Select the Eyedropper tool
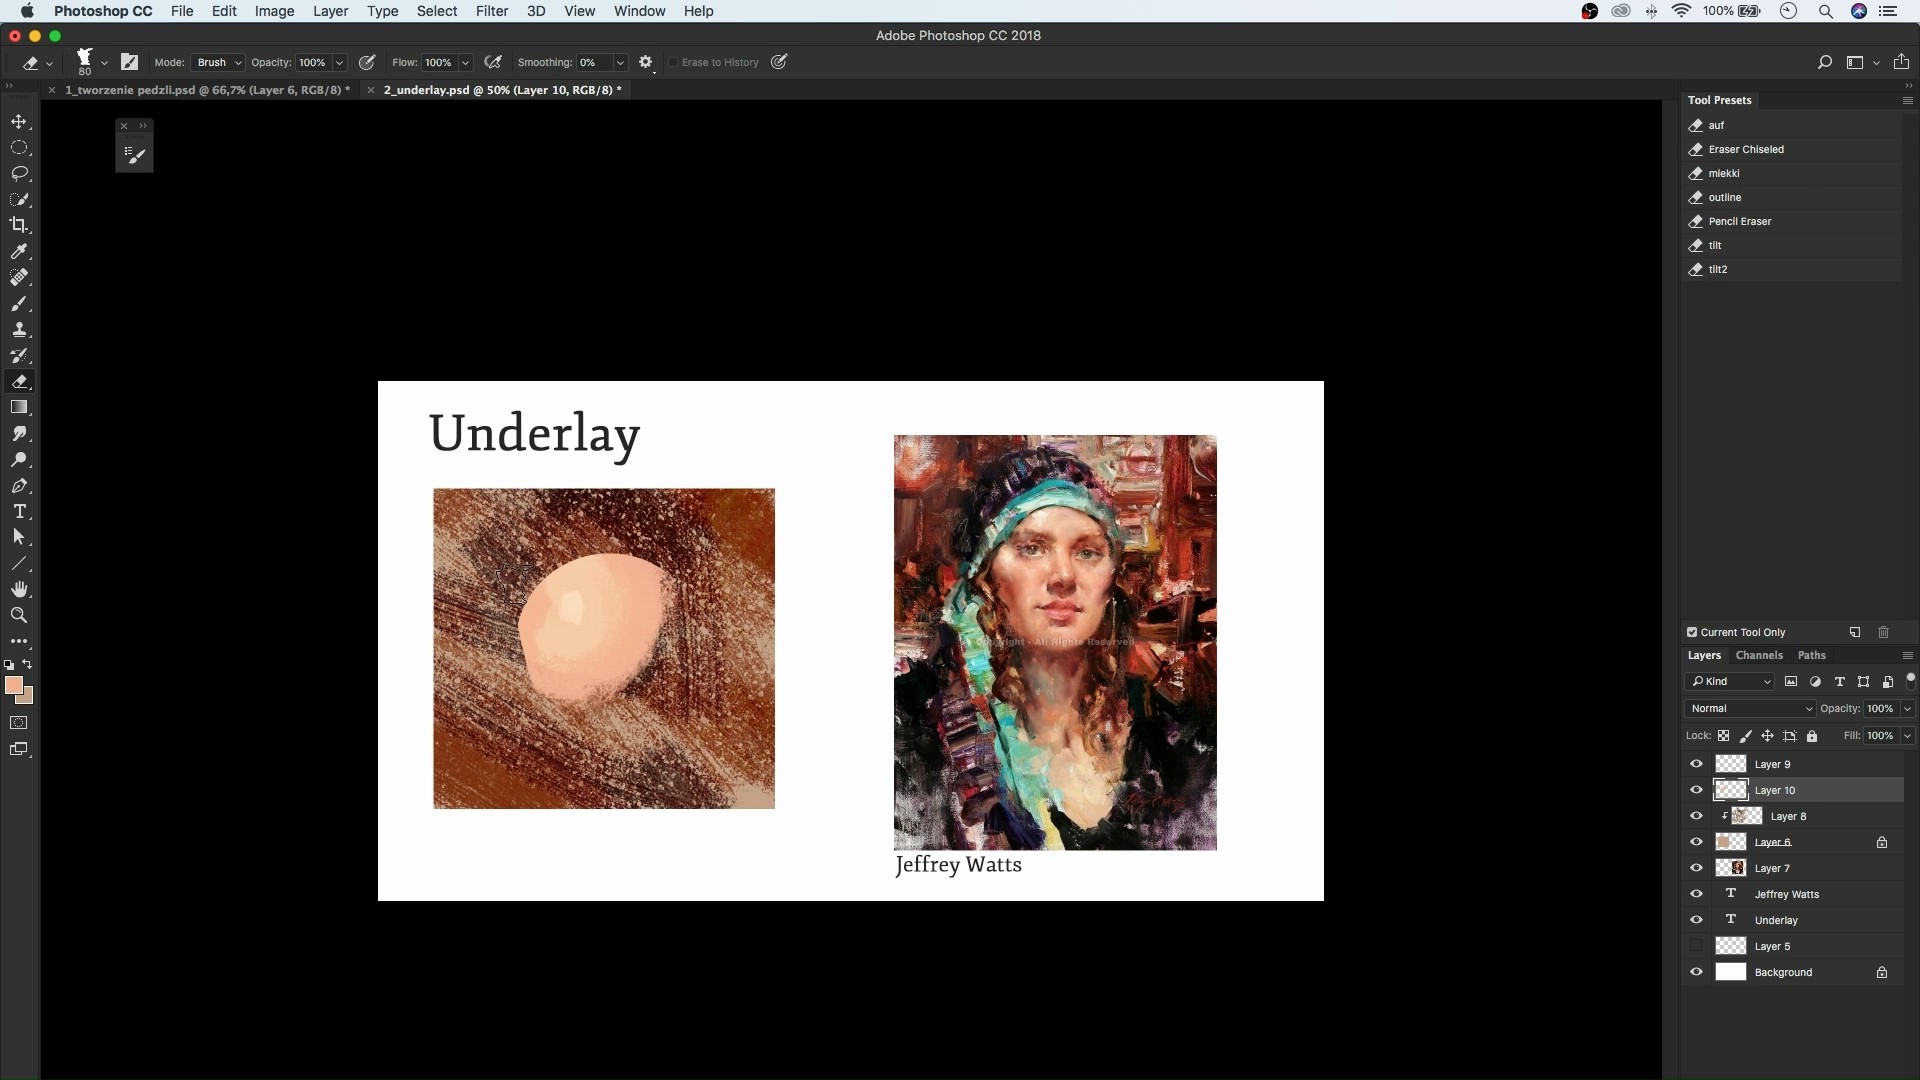 pos(19,251)
